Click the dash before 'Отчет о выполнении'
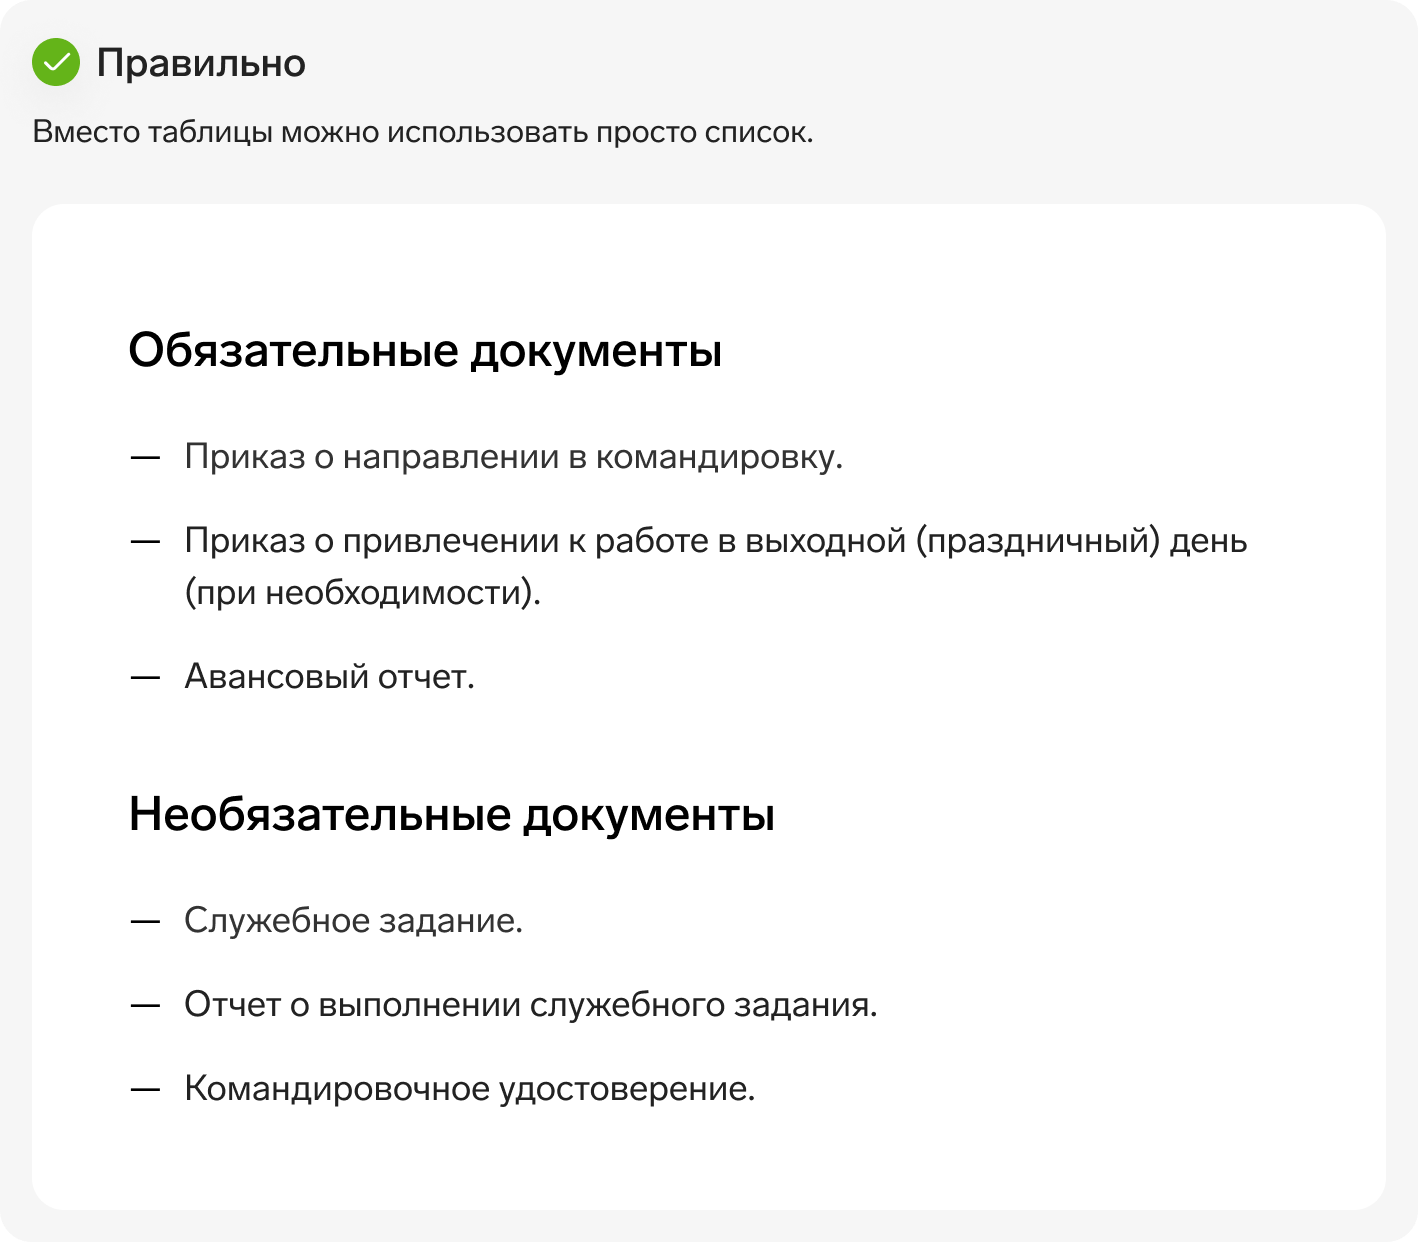Screen dimensions: 1418x1242 [146, 1004]
